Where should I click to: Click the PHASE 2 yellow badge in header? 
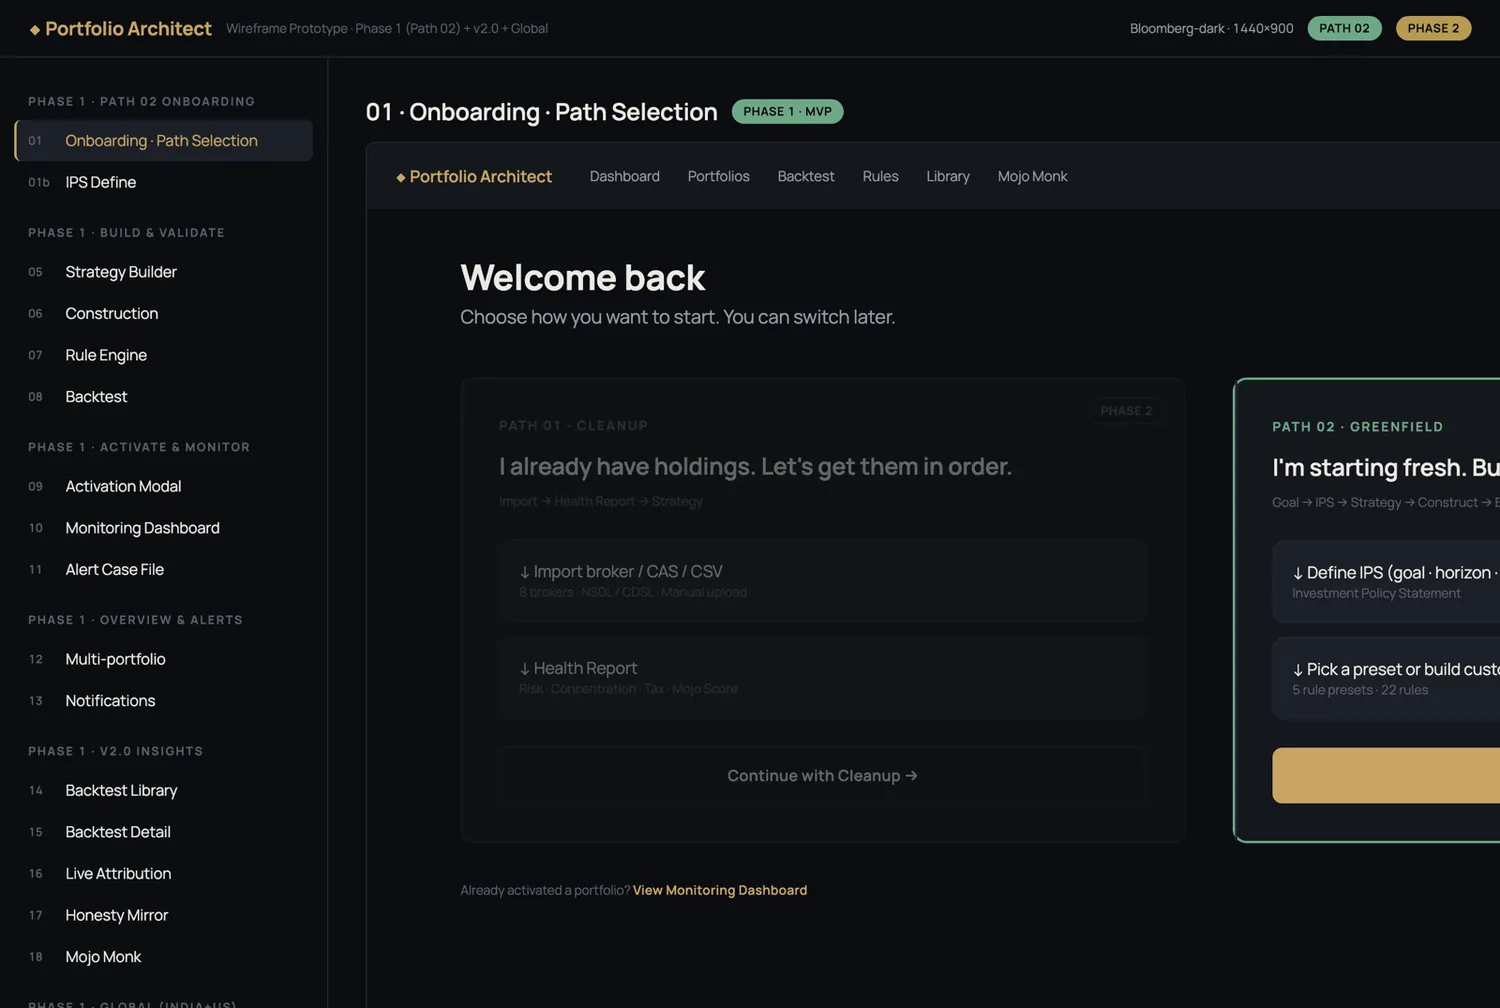pos(1433,28)
